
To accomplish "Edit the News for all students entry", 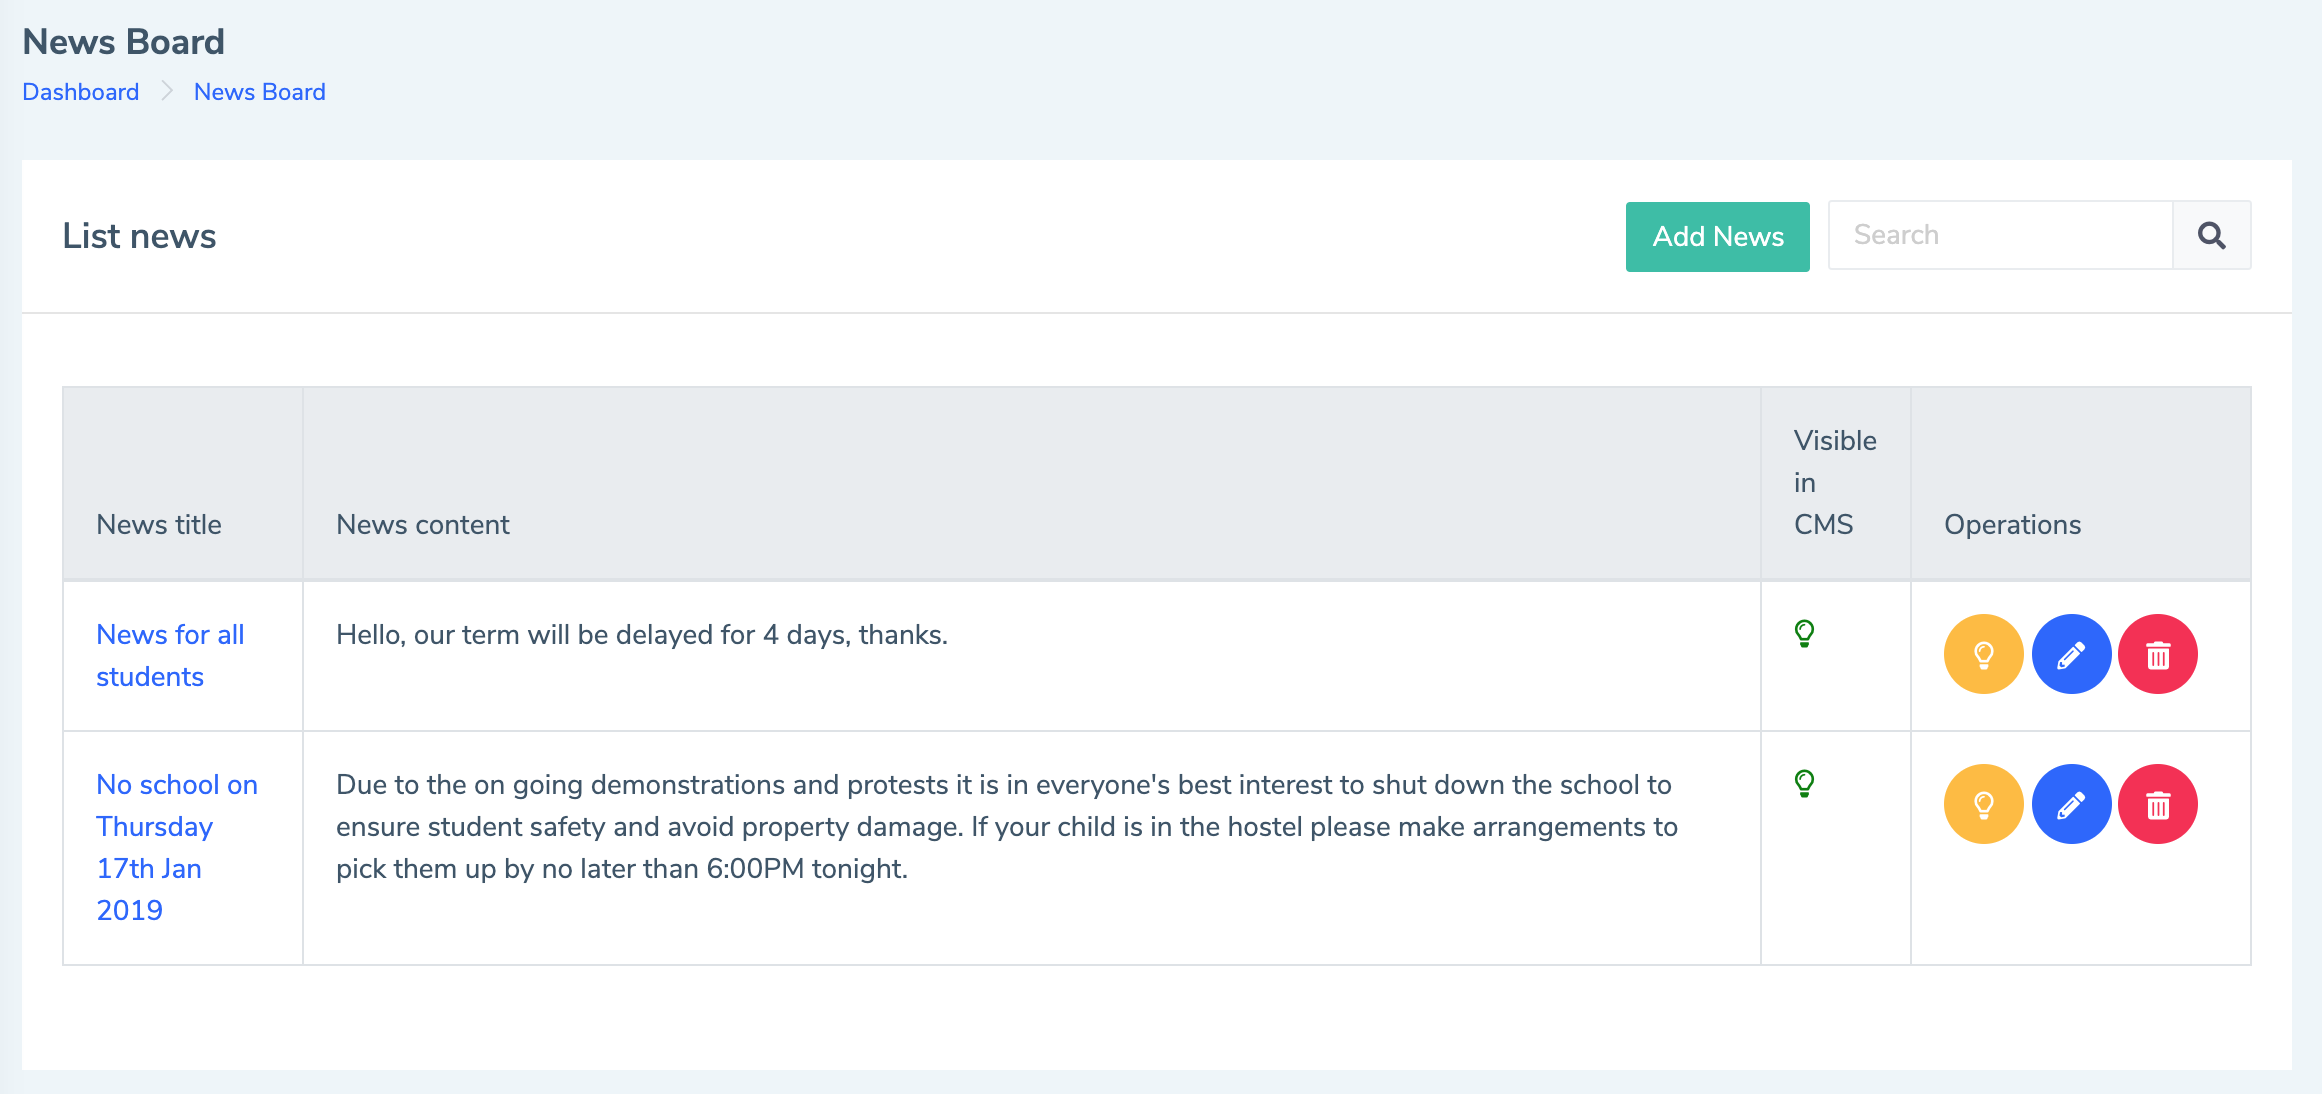I will click(x=2071, y=654).
